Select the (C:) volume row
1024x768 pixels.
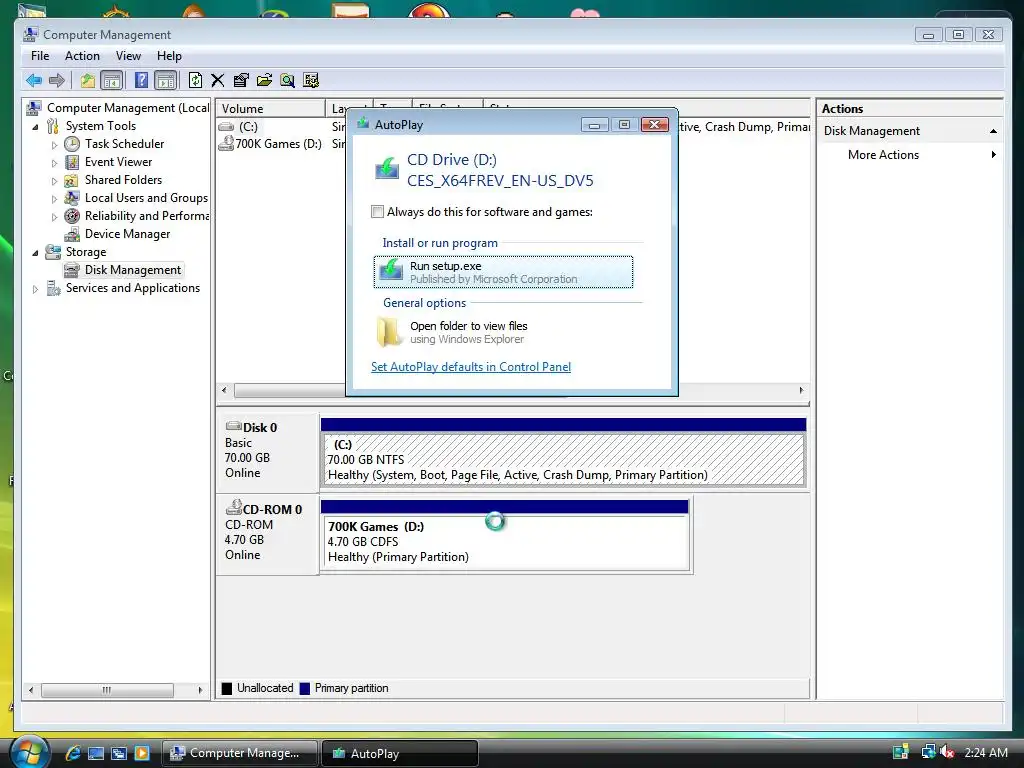[x=248, y=127]
